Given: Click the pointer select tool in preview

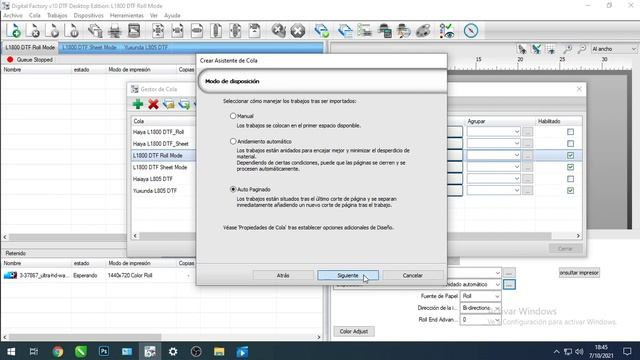Looking at the screenshot, I should click(x=522, y=49).
